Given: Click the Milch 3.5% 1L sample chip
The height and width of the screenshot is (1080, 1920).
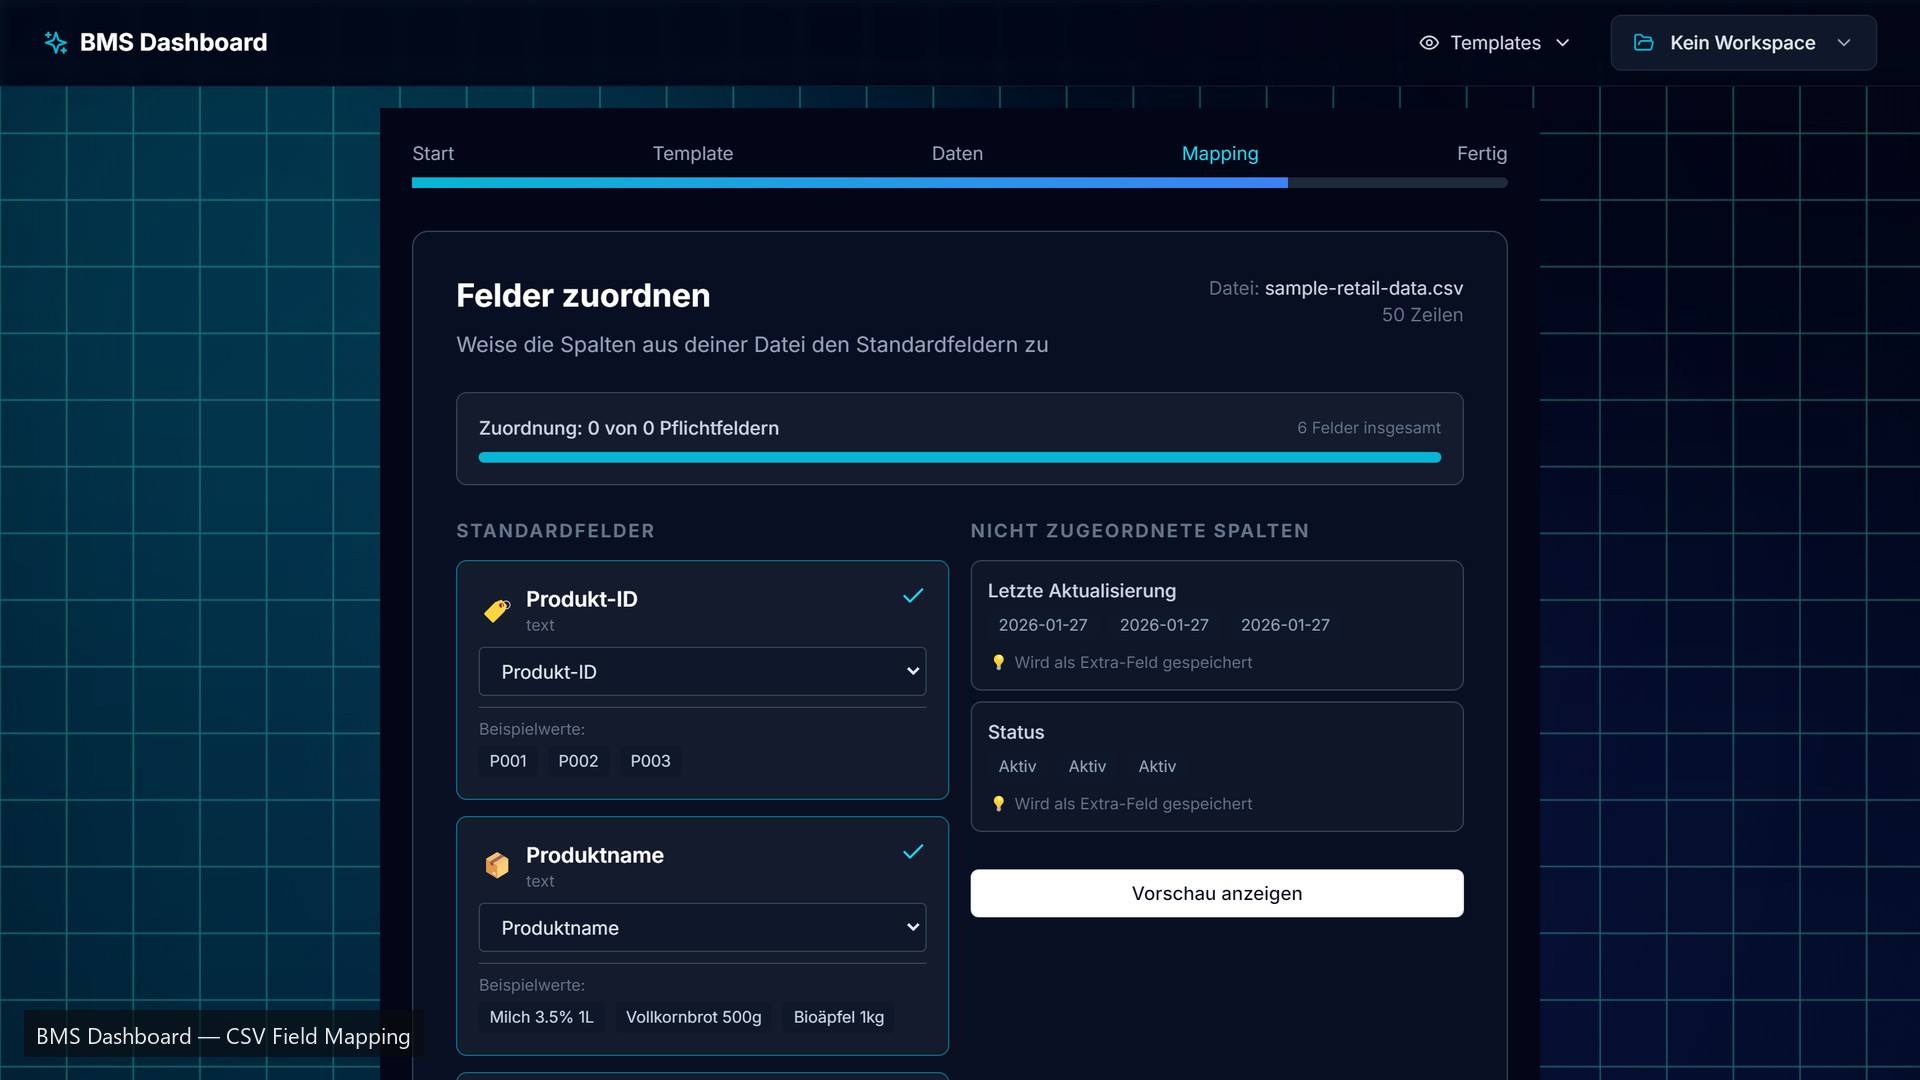Looking at the screenshot, I should (541, 1017).
